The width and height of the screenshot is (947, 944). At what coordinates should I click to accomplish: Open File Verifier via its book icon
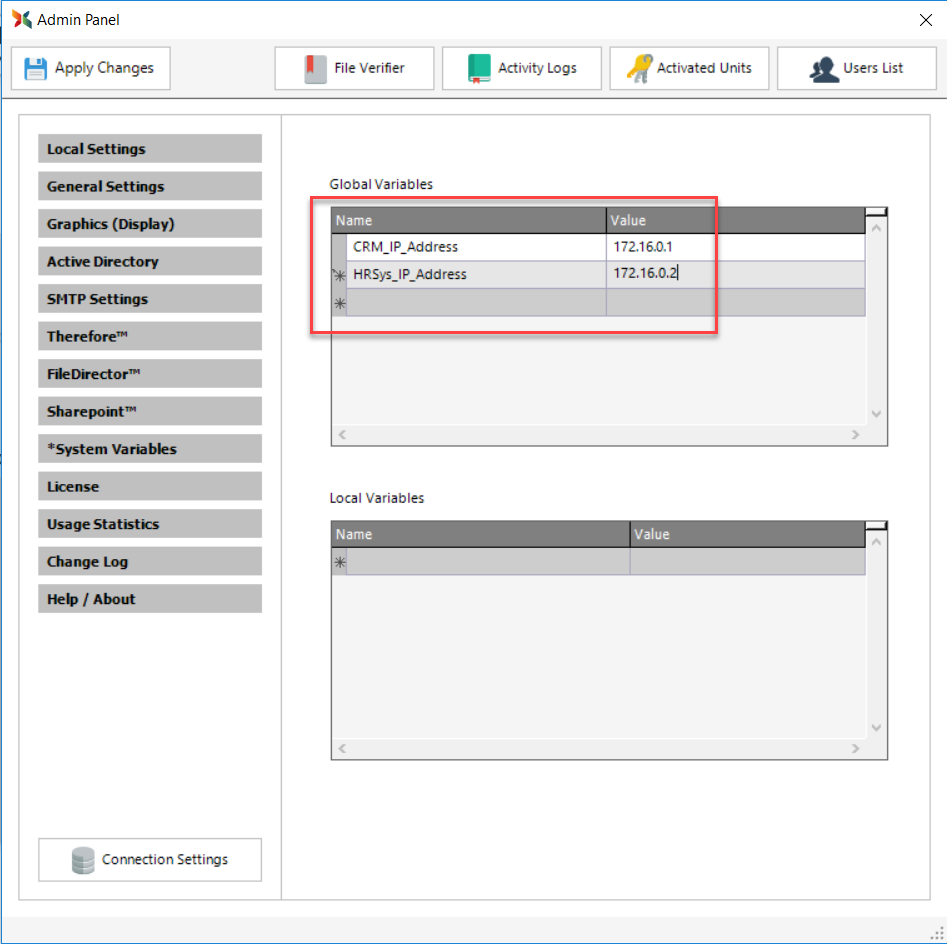(316, 68)
